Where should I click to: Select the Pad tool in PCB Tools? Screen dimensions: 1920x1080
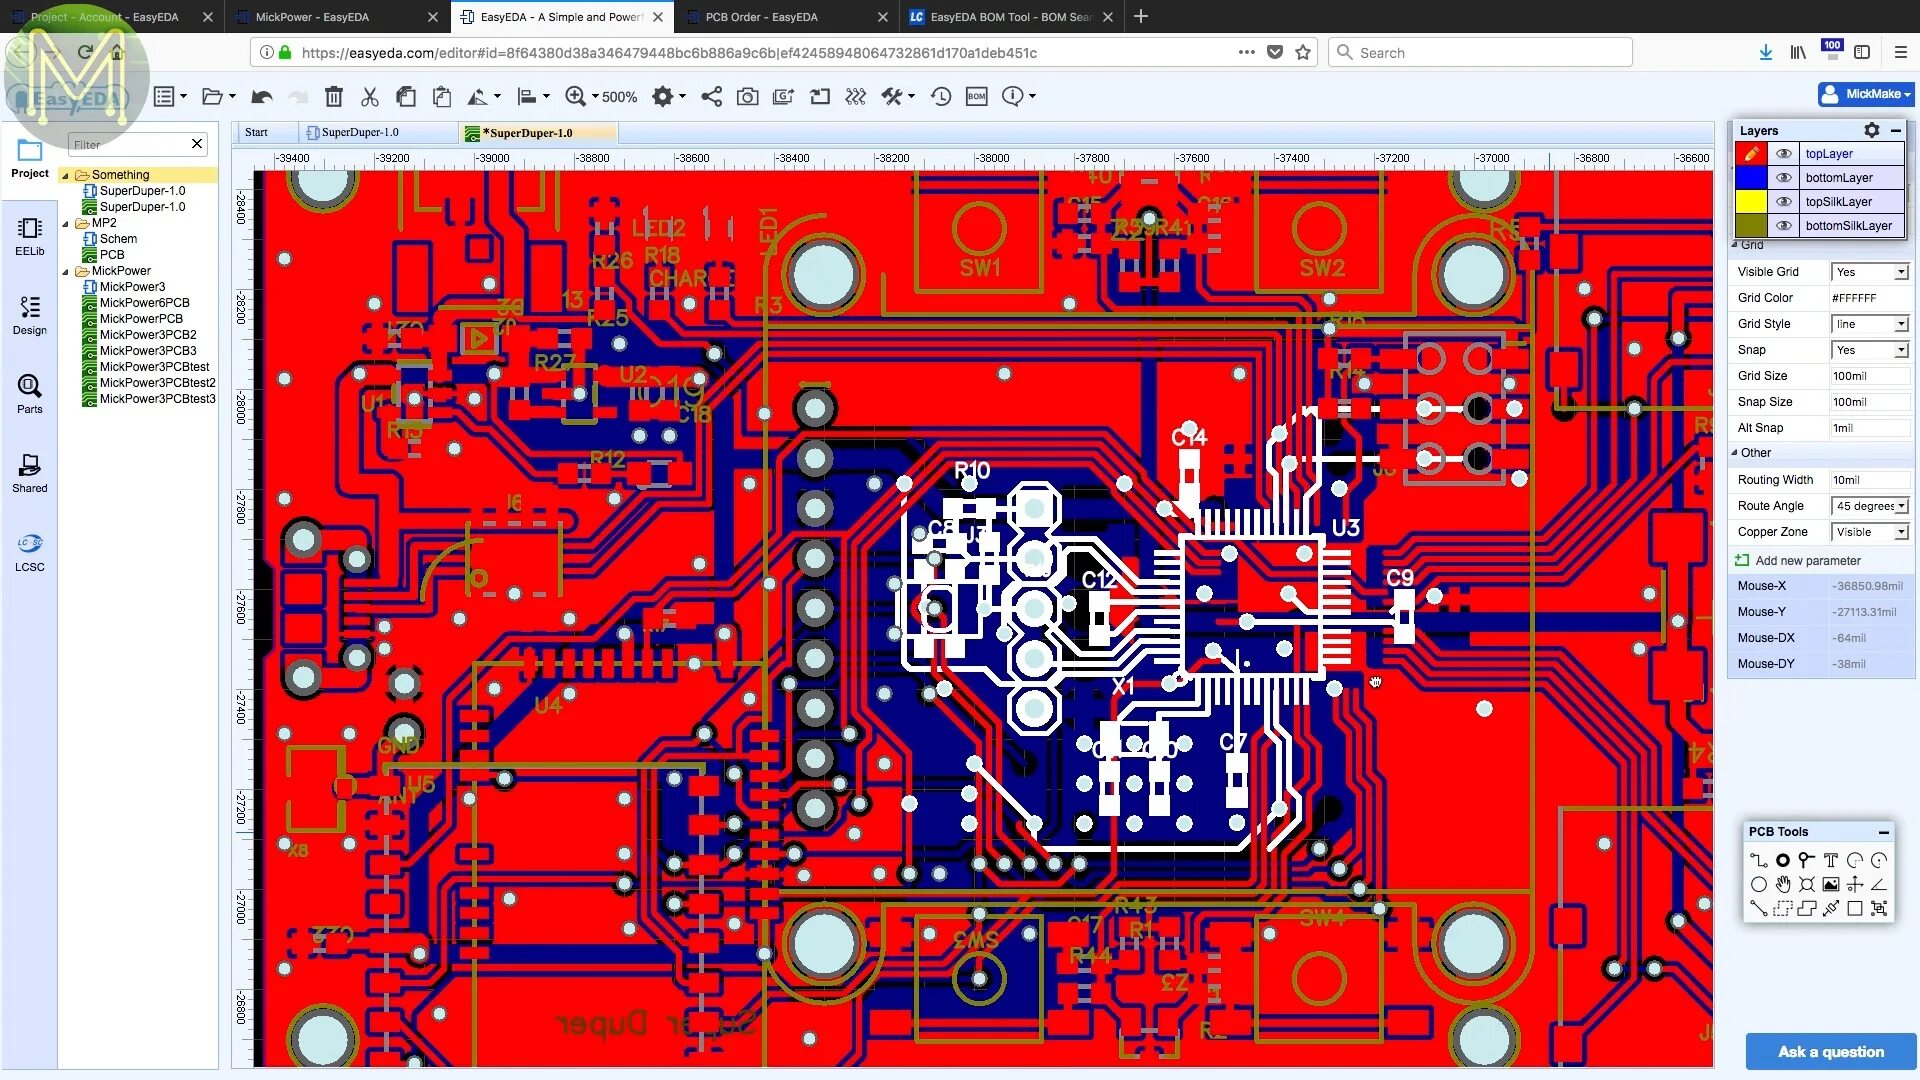(x=1782, y=860)
